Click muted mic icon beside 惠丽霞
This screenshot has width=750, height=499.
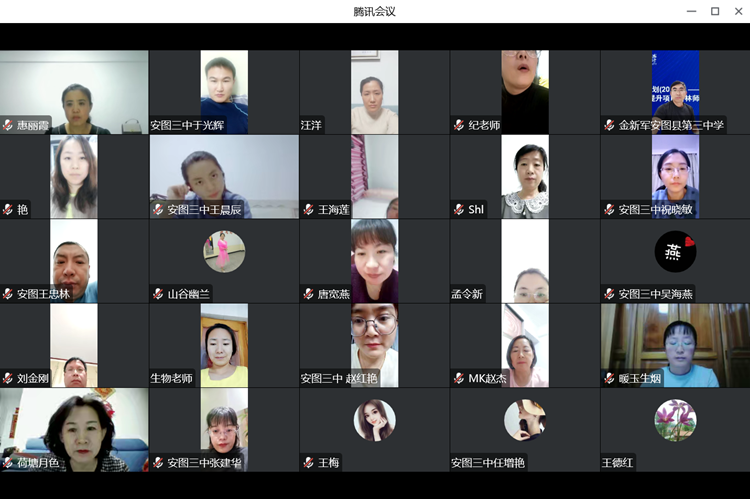coord(8,126)
